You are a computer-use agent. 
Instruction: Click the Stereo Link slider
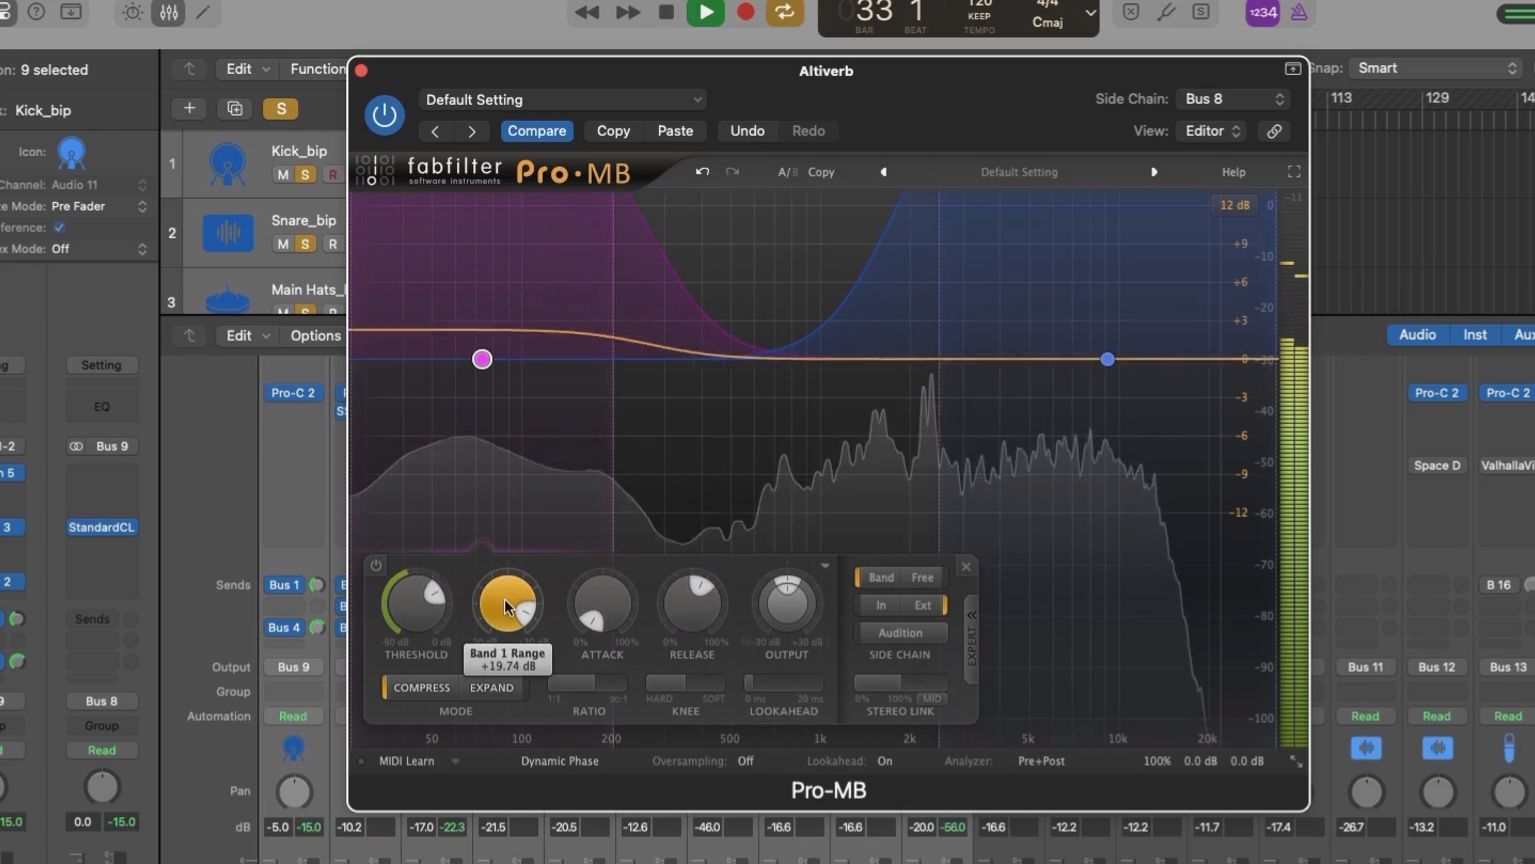tap(900, 684)
